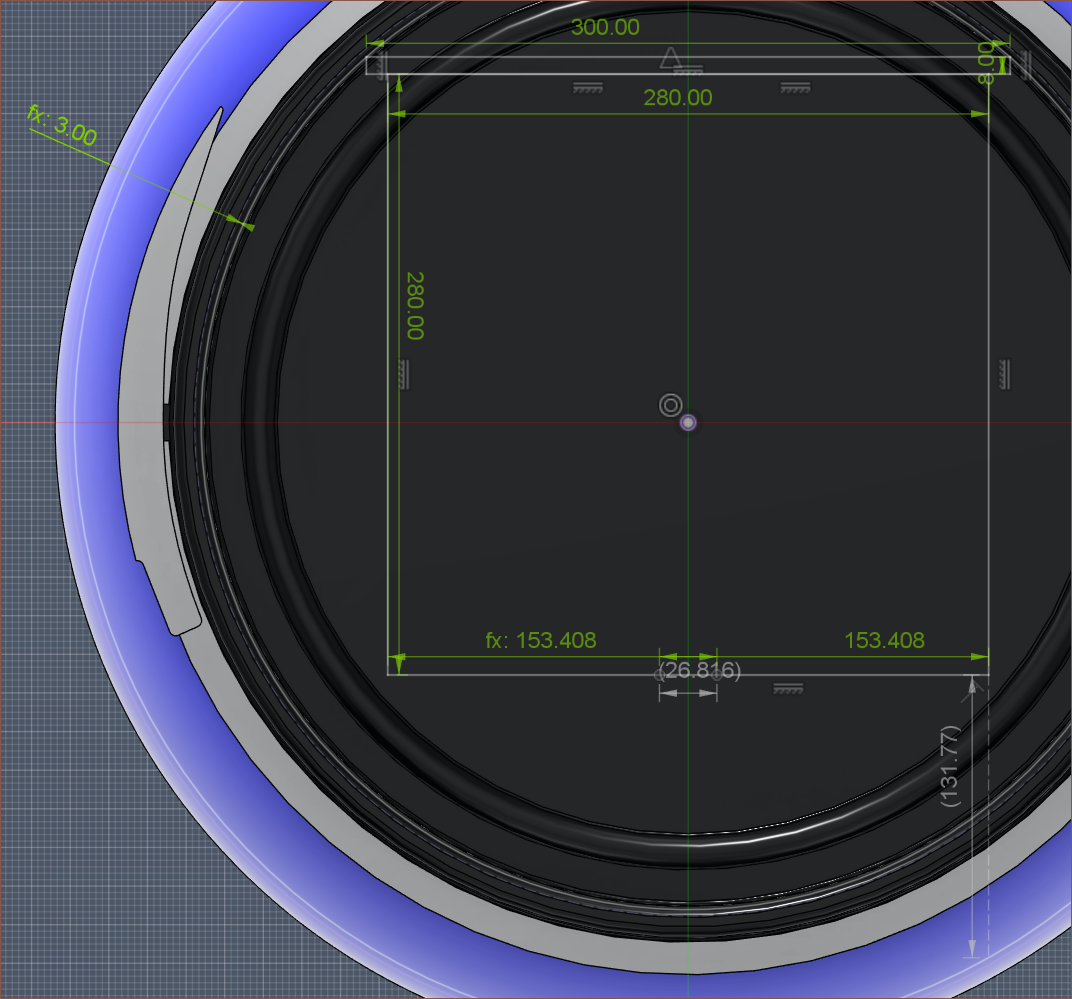Select the concentric constraint icon near origin
This screenshot has height=999, width=1072.
[670, 405]
